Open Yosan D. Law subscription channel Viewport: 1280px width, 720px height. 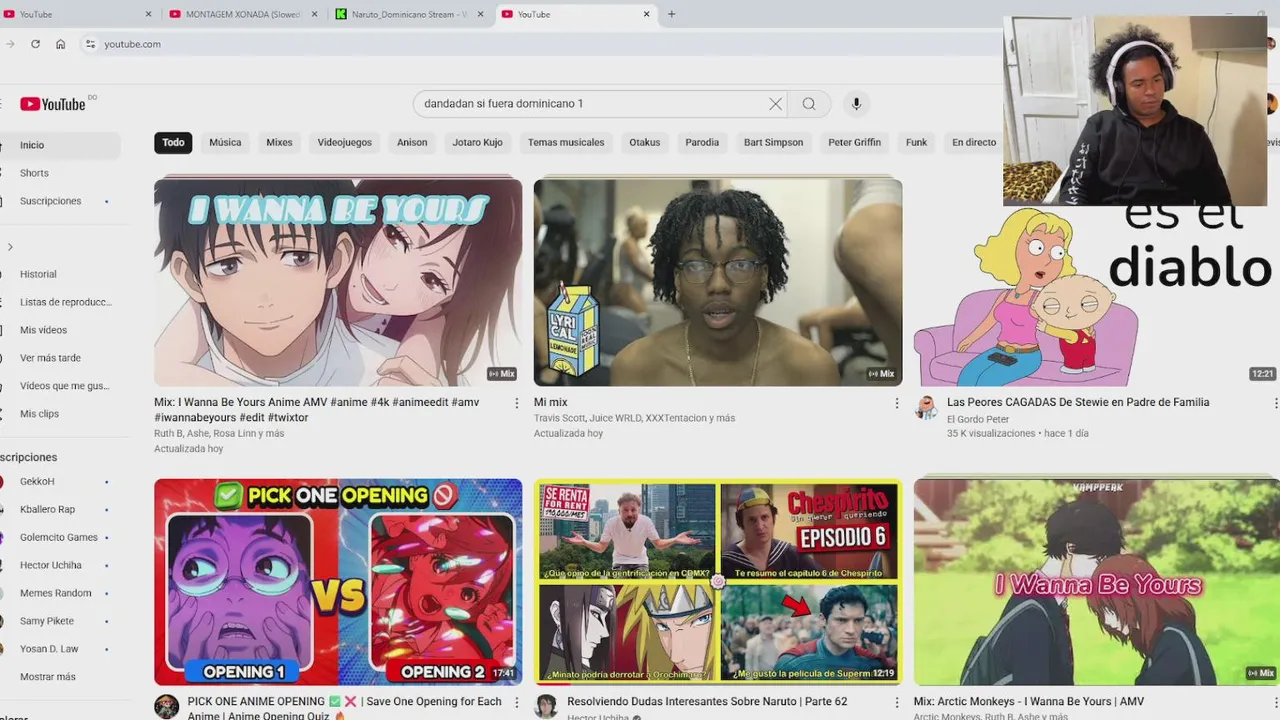[60, 649]
